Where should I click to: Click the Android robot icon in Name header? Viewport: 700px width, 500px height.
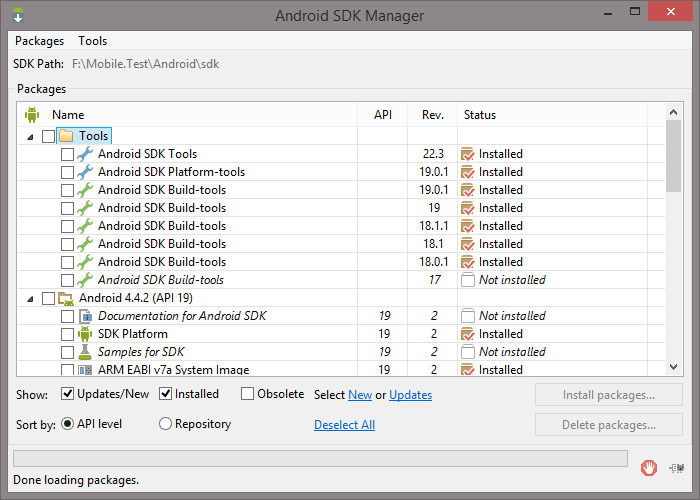(x=32, y=115)
